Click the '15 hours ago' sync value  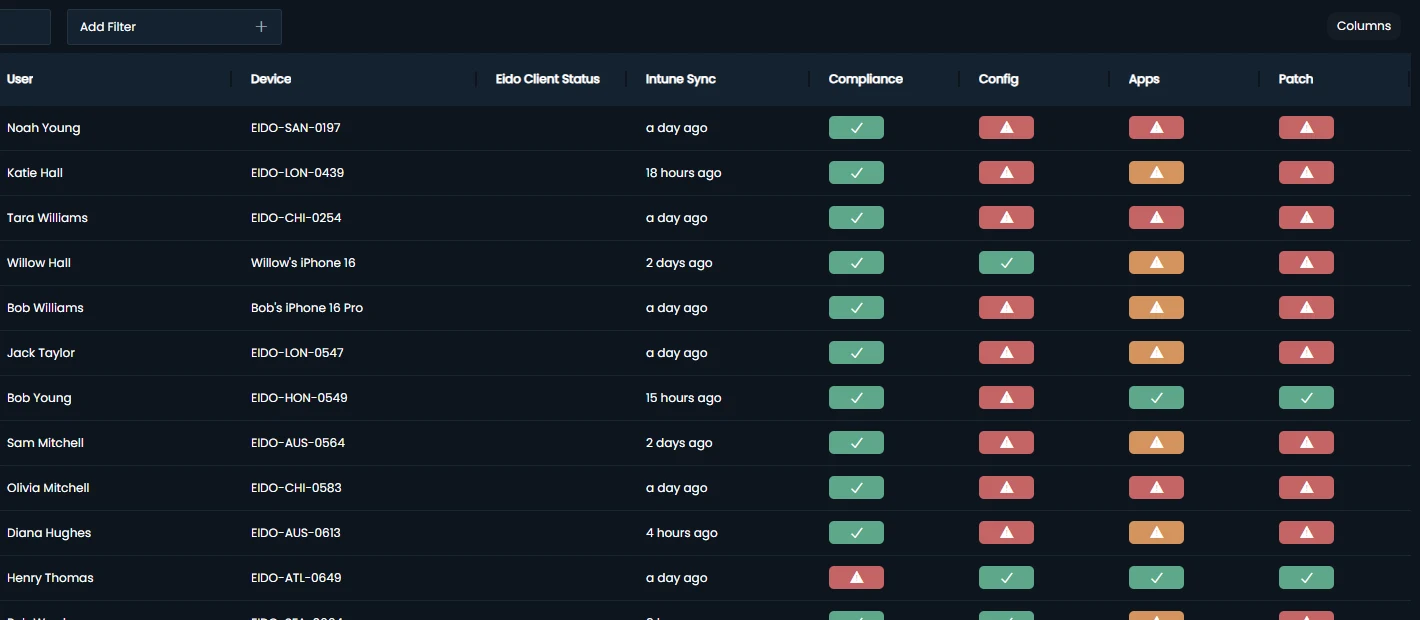(x=683, y=398)
